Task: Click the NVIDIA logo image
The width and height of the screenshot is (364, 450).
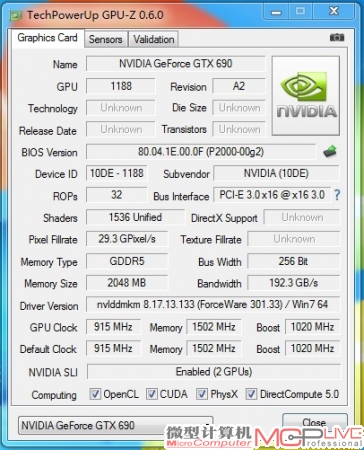Action: [x=306, y=96]
